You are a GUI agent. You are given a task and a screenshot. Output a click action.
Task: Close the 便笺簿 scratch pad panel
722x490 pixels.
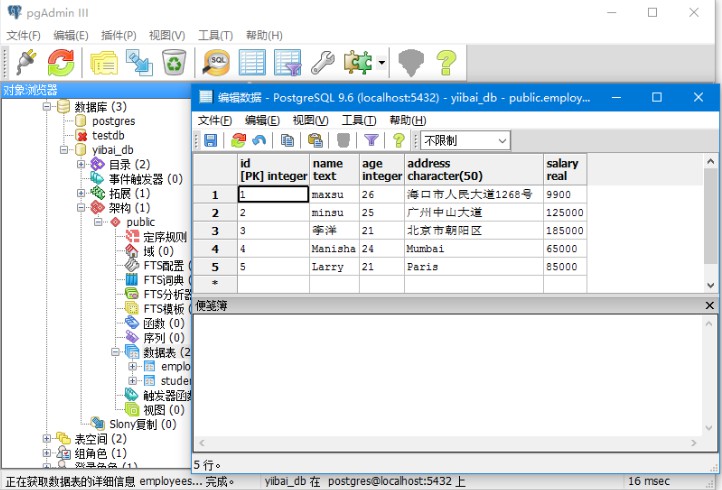click(710, 305)
